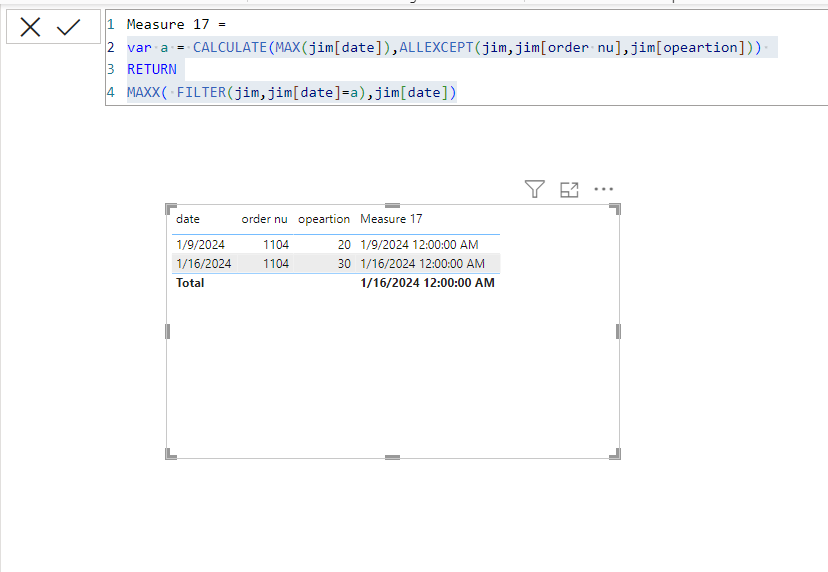828x572 pixels.
Task: Click the ALLEXCEPT function in line 2
Action: [x=436, y=47]
